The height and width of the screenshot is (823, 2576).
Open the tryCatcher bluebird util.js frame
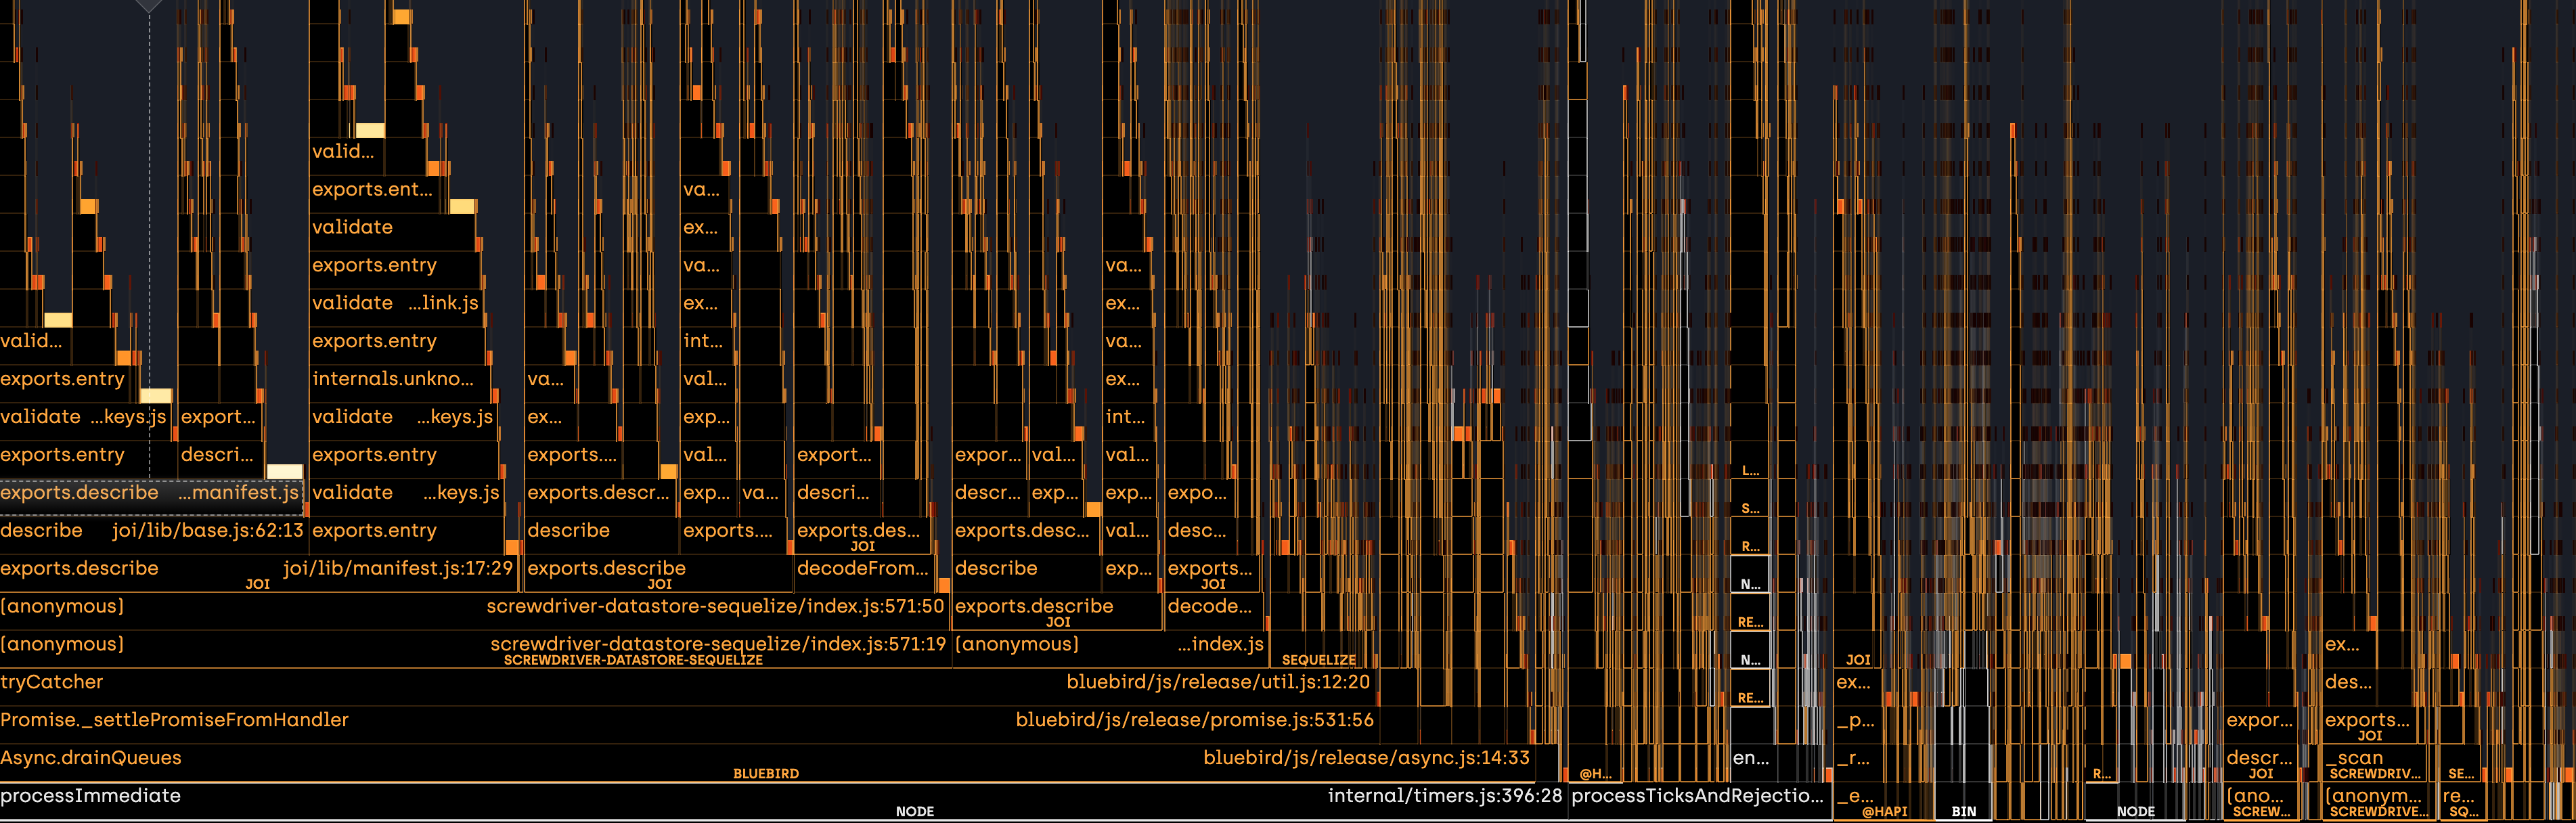point(687,687)
